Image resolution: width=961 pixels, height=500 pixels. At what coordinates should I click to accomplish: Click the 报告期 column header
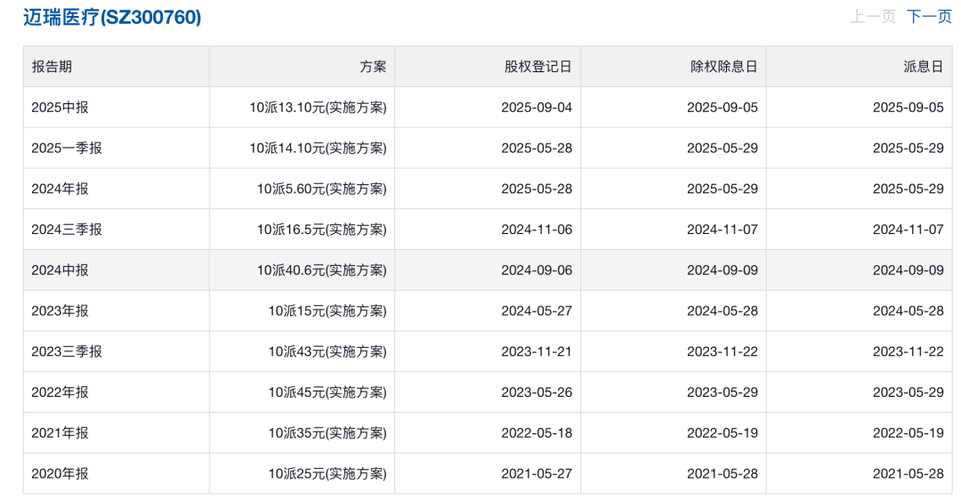click(x=52, y=67)
